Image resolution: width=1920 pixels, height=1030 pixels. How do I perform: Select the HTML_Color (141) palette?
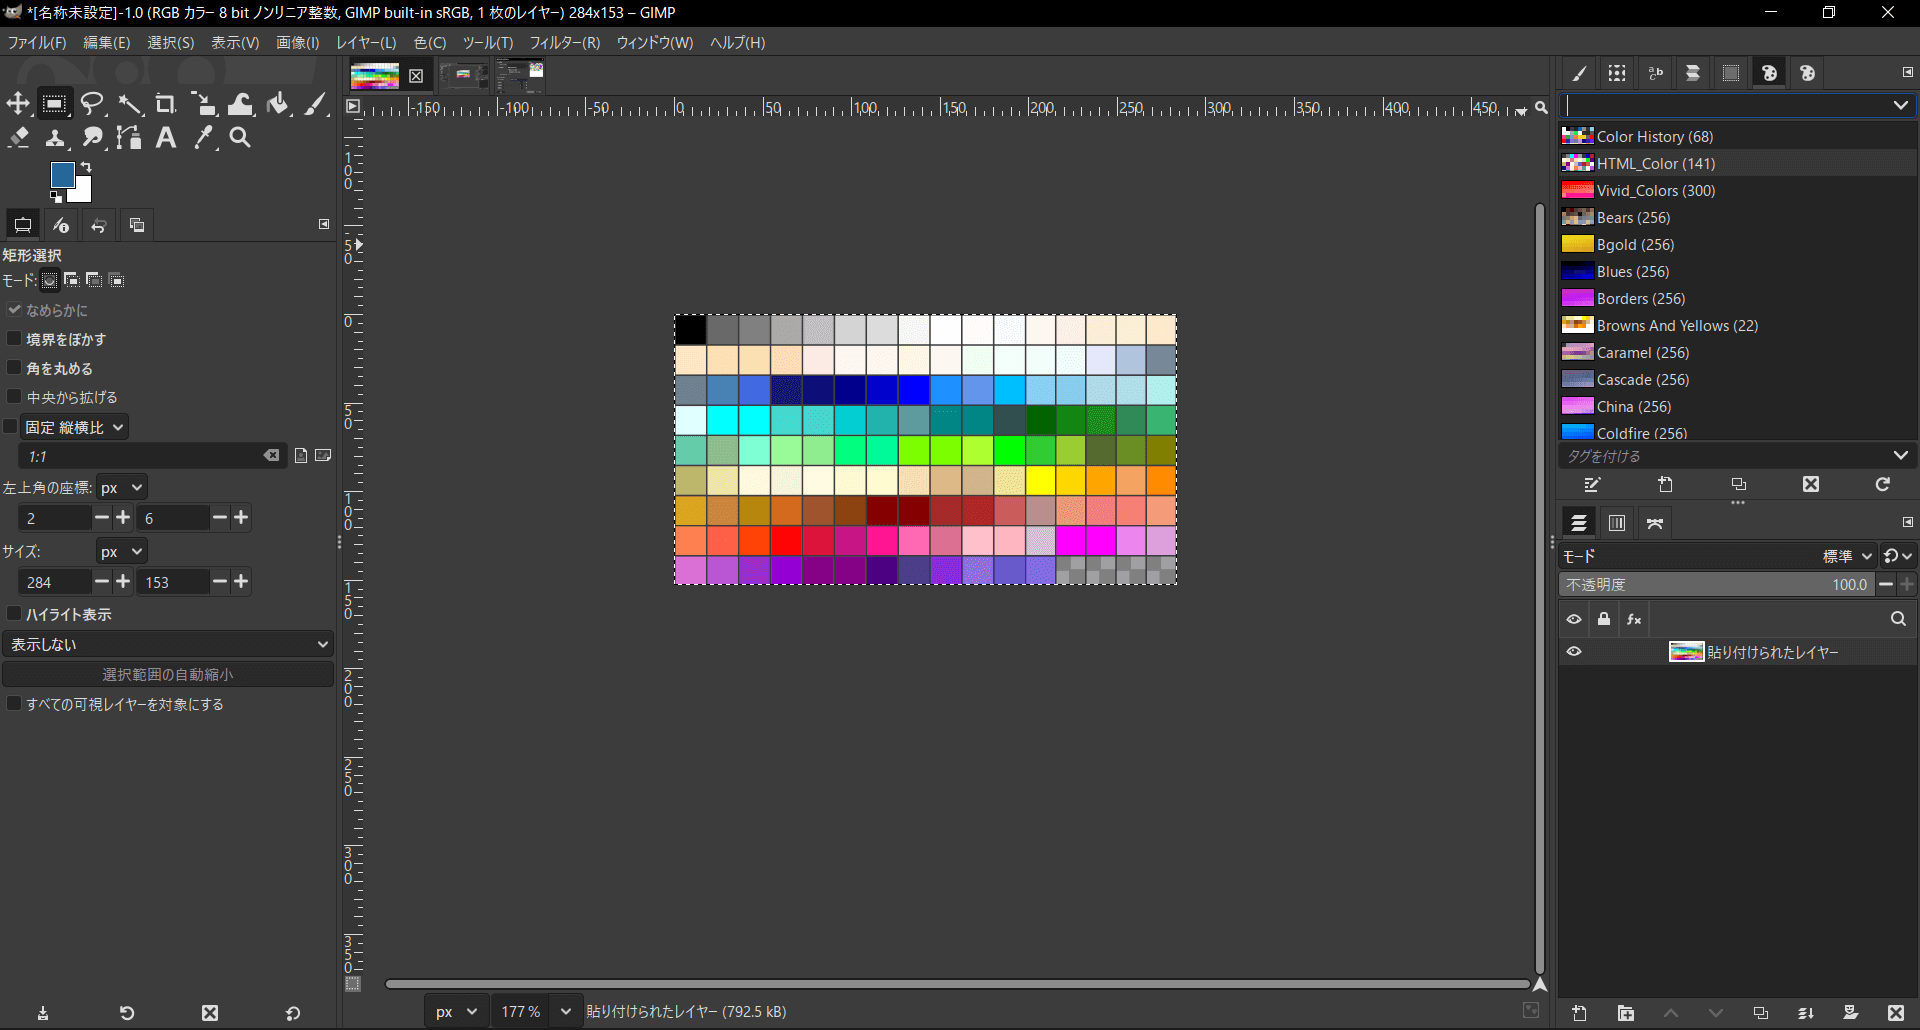(x=1738, y=163)
